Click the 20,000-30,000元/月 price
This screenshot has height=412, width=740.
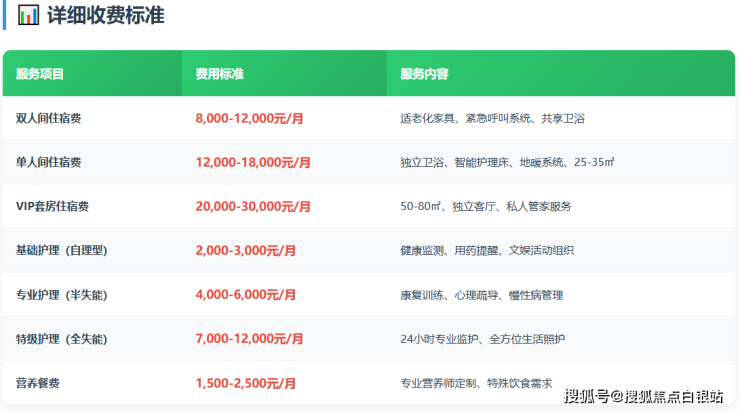[x=253, y=206]
